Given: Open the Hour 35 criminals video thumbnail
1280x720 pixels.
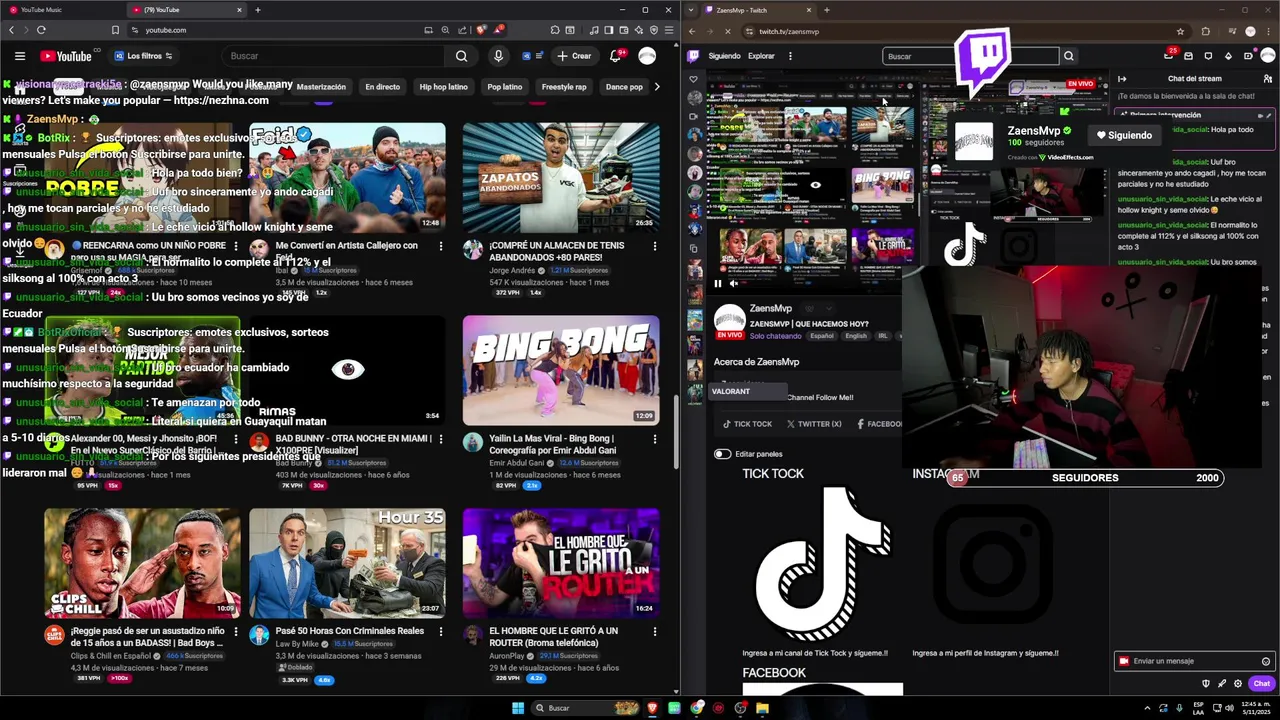Looking at the screenshot, I should pos(347,563).
